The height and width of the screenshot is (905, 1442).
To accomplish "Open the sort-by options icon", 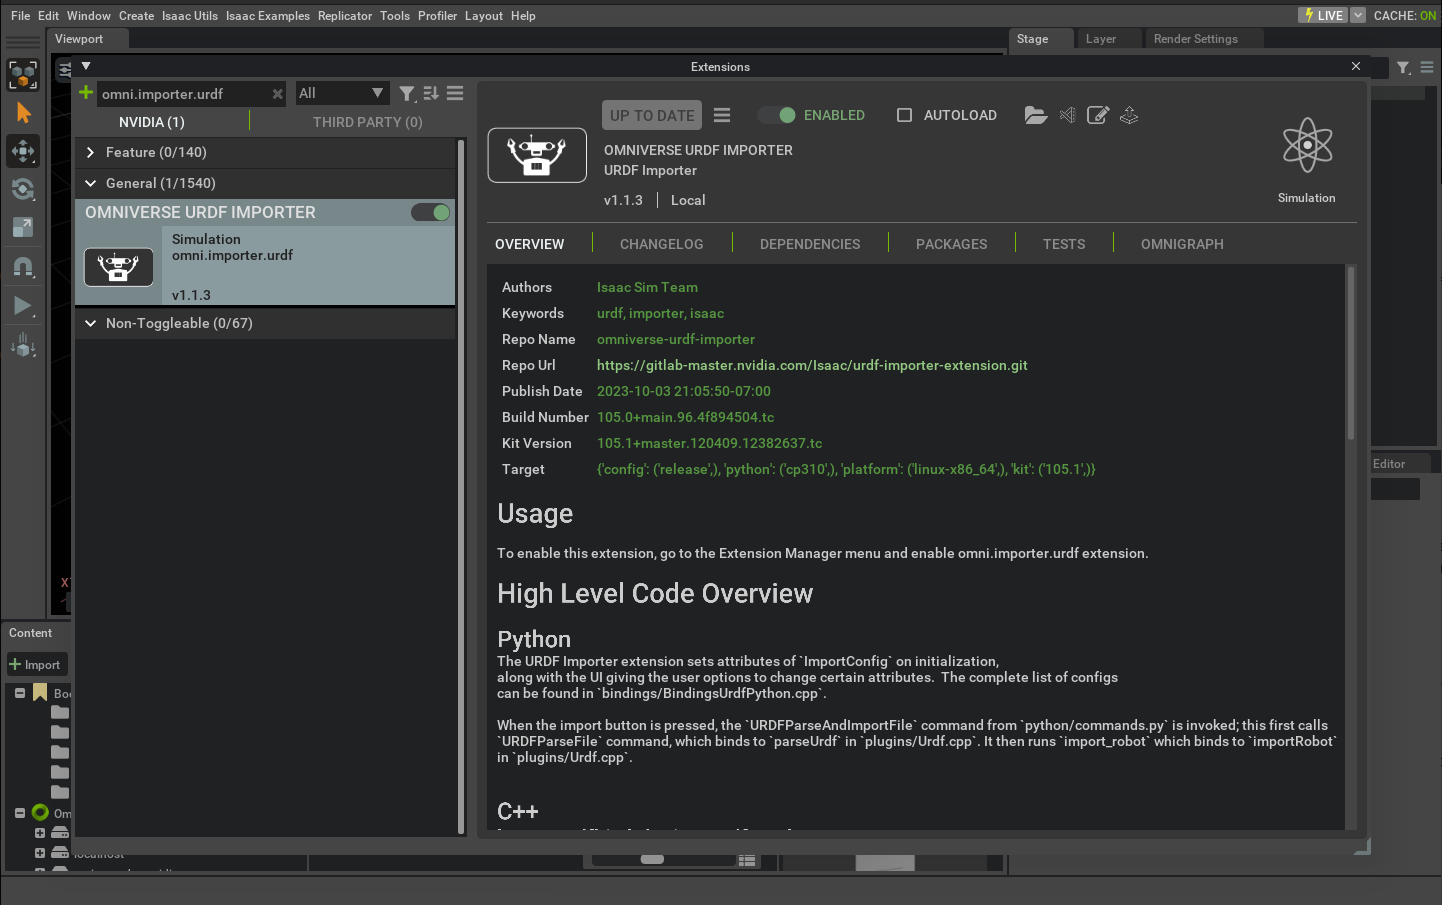I will (x=431, y=93).
